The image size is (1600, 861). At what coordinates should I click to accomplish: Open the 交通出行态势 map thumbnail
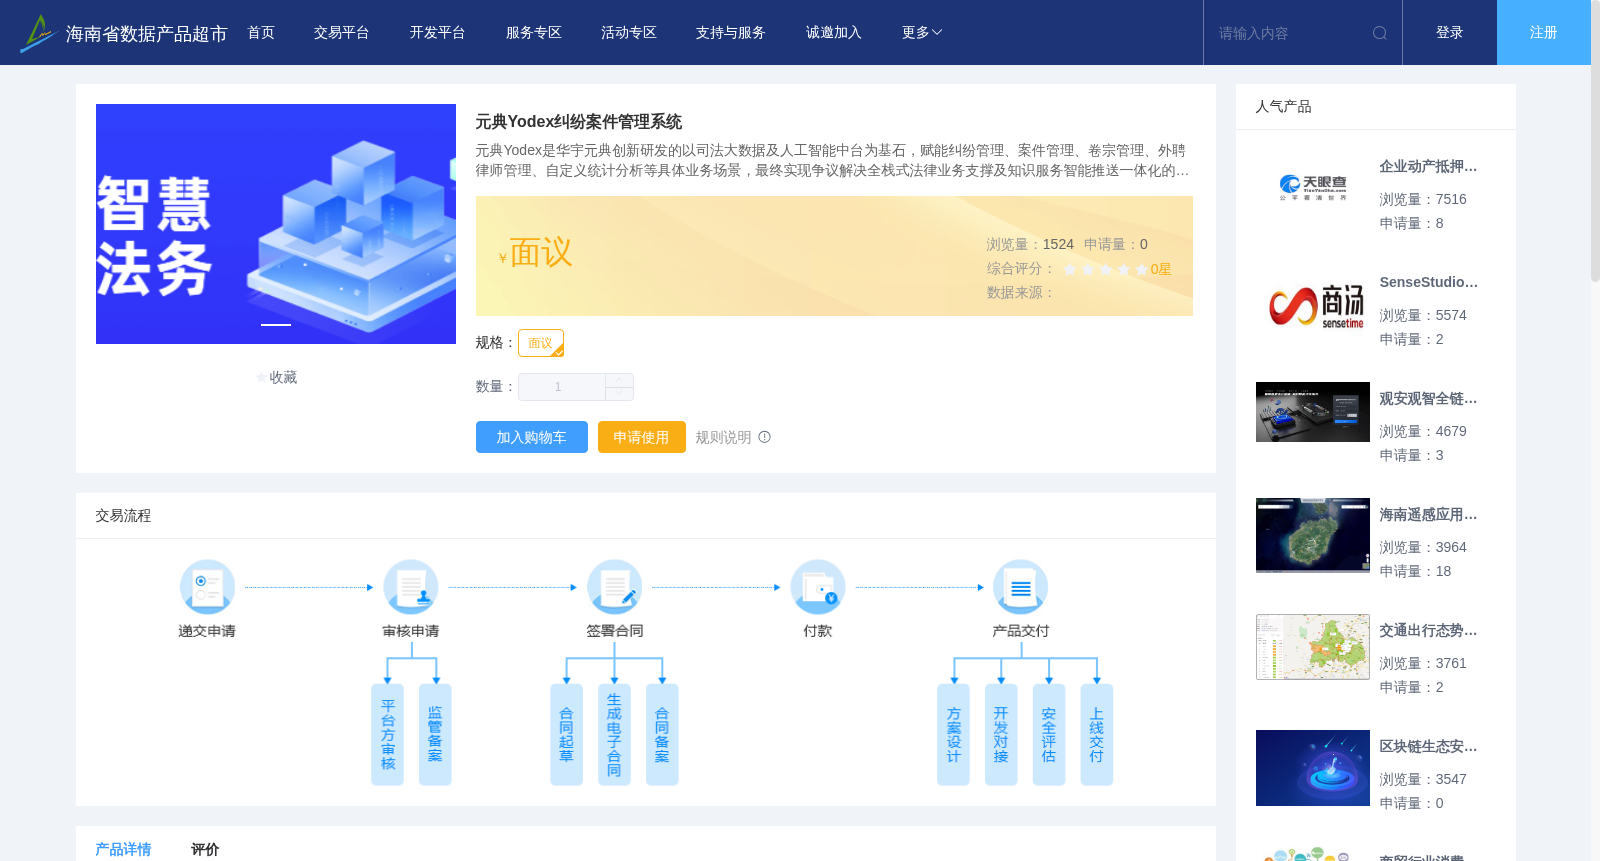click(1313, 647)
